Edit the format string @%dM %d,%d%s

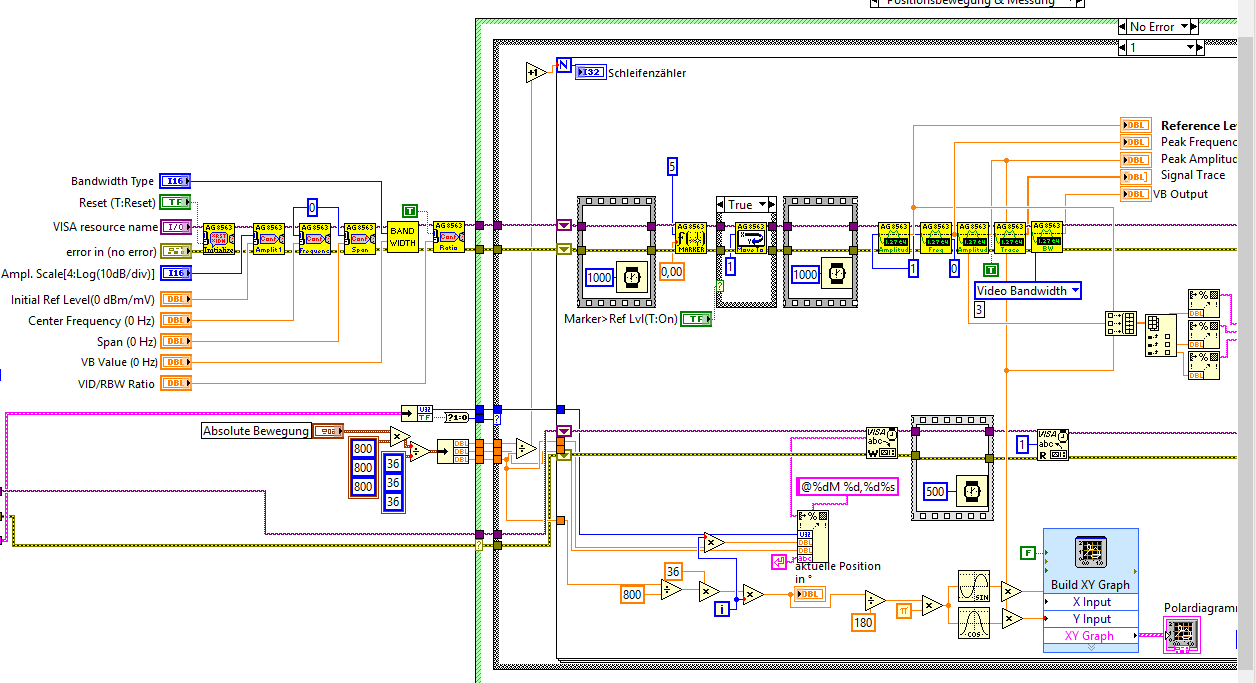pos(848,488)
